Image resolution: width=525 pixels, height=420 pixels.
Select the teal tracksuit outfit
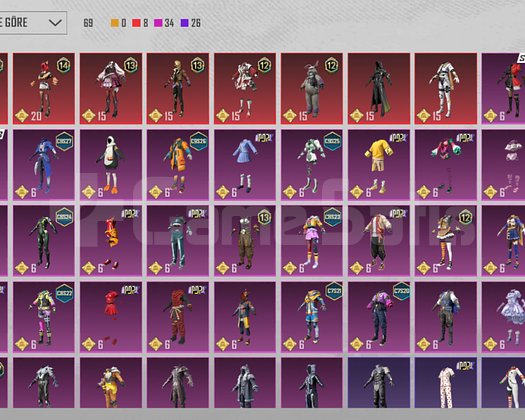[x=178, y=241]
